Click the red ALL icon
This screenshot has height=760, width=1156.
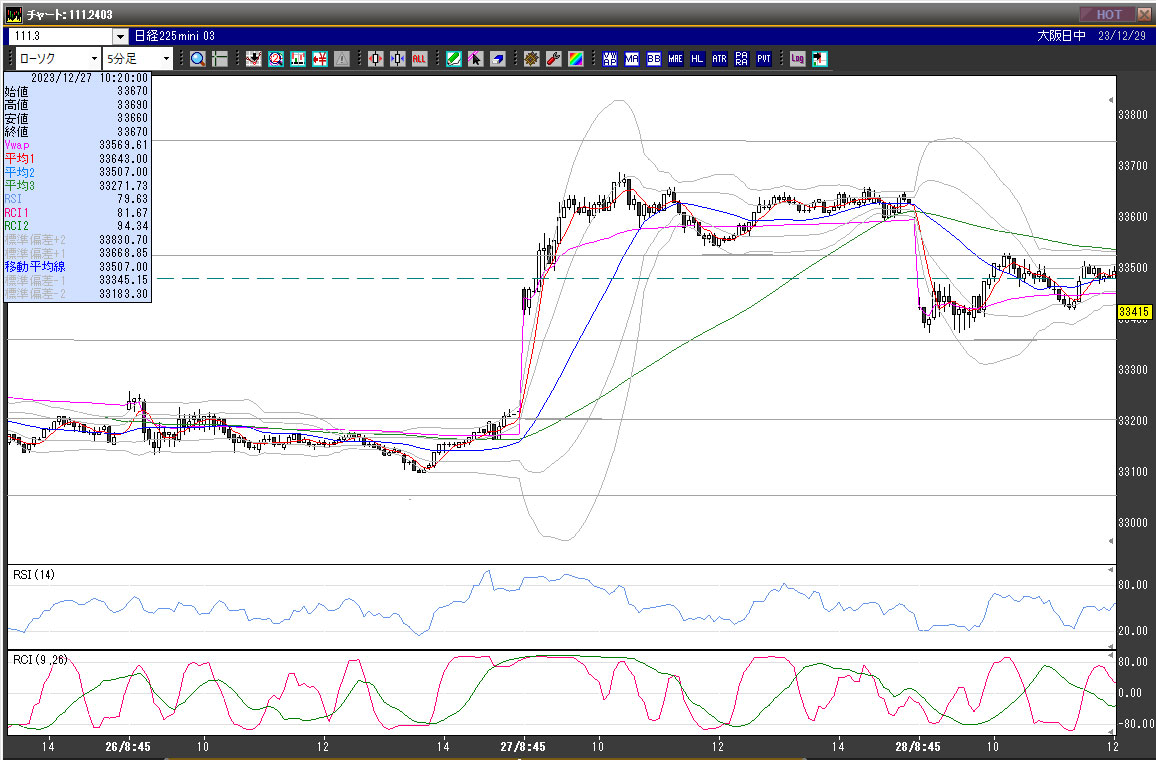pos(419,59)
